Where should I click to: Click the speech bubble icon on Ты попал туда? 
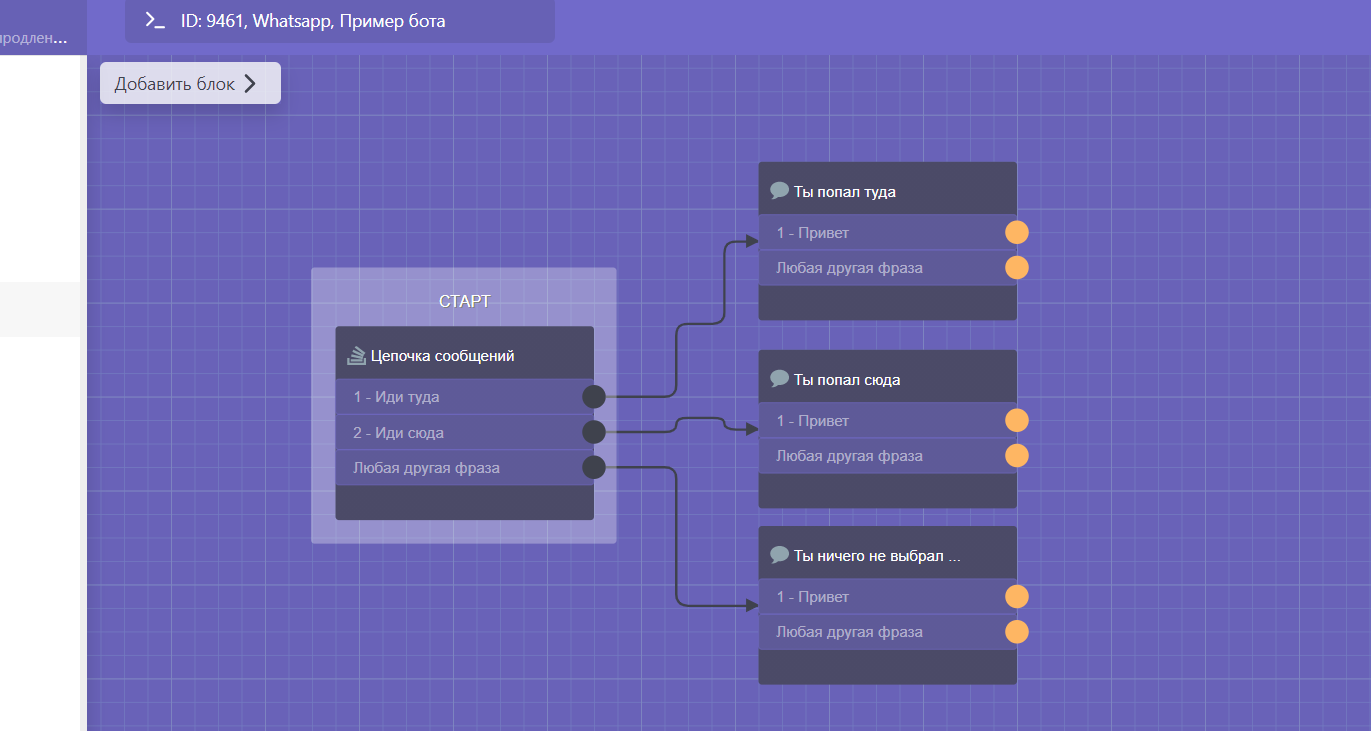coord(780,191)
